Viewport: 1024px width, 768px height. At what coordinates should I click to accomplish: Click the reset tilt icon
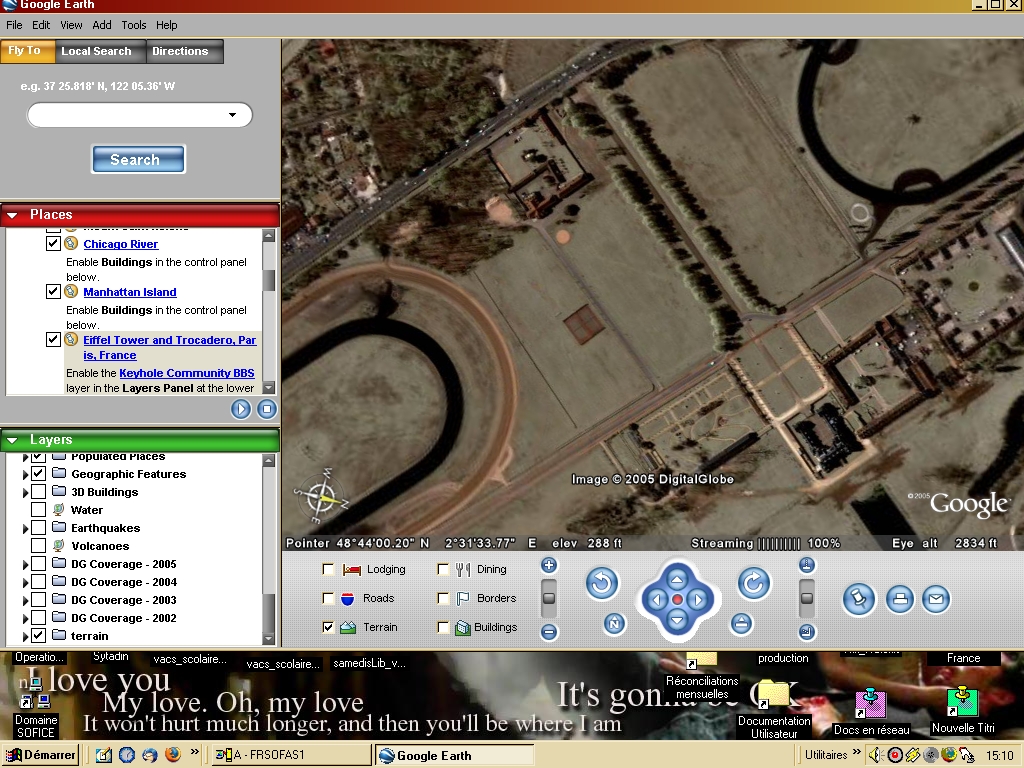(741, 624)
